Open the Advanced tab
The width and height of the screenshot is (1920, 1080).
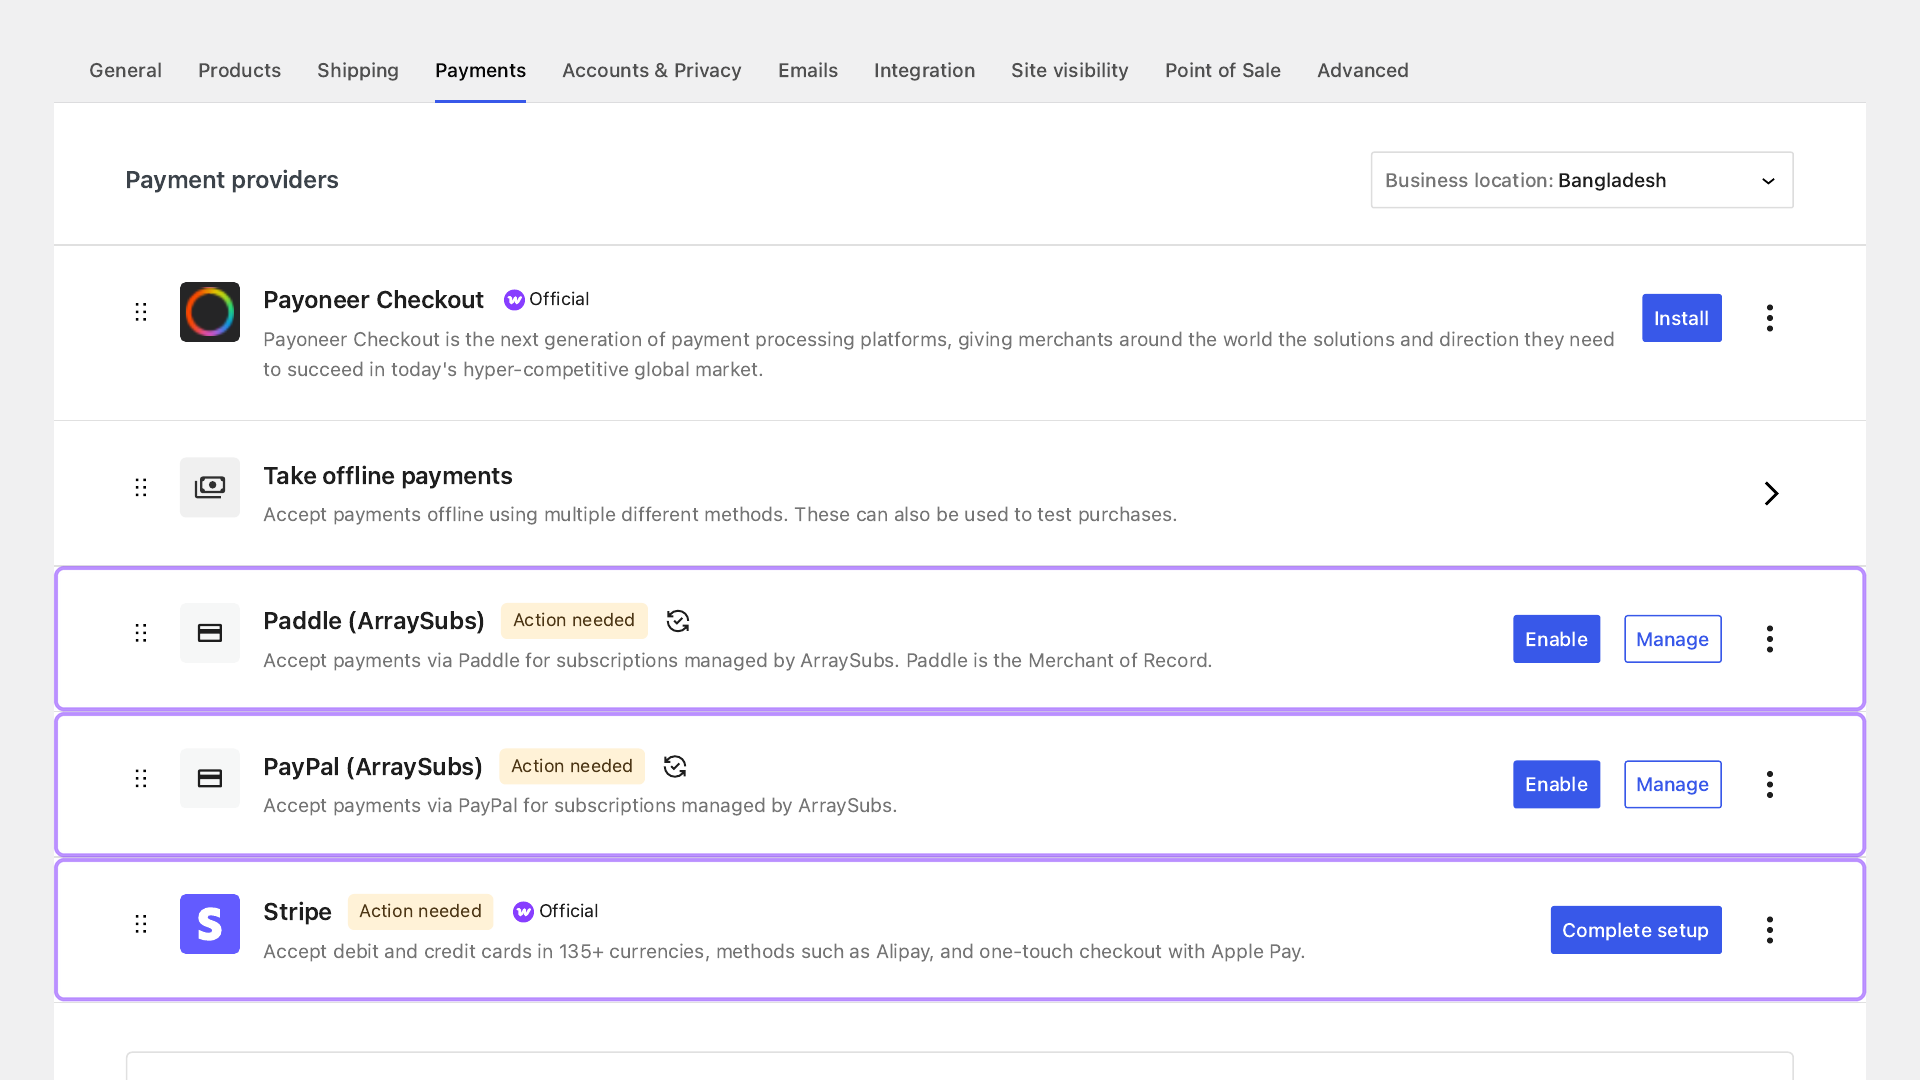[x=1363, y=70]
